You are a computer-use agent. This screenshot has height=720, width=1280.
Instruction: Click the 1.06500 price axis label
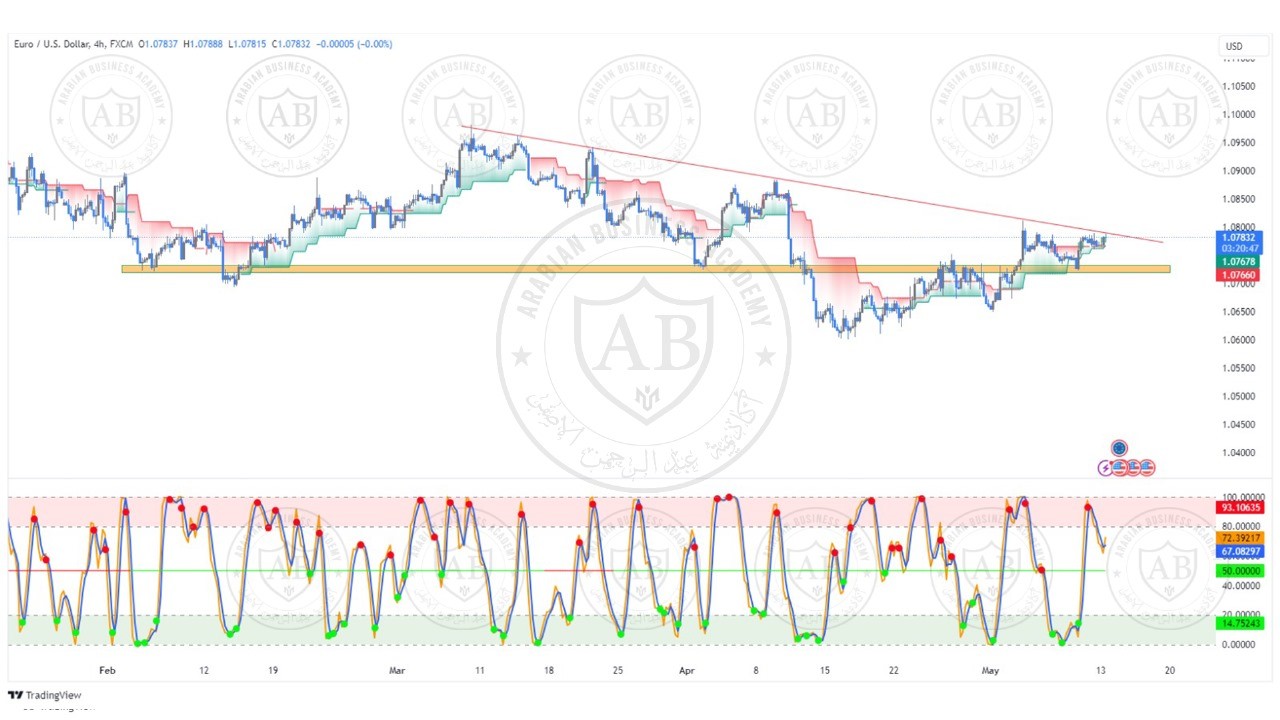1239,312
